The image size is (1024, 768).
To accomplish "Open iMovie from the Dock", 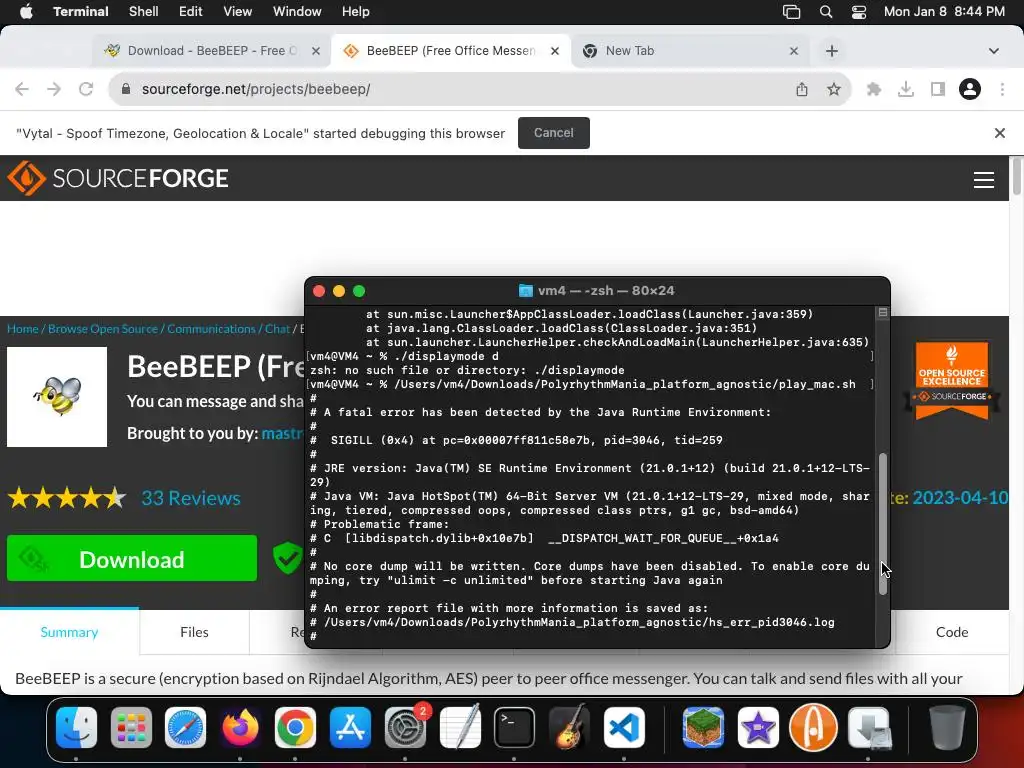I will click(x=758, y=727).
